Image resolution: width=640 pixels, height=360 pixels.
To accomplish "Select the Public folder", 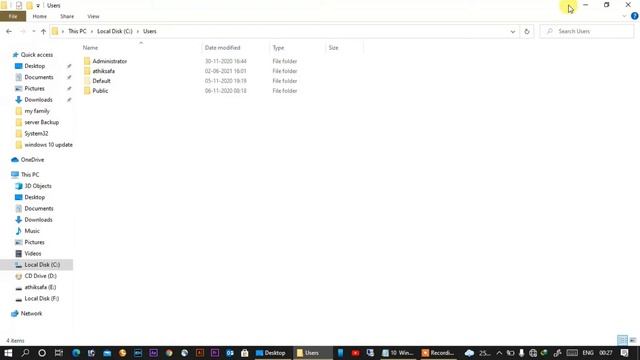I will [100, 91].
